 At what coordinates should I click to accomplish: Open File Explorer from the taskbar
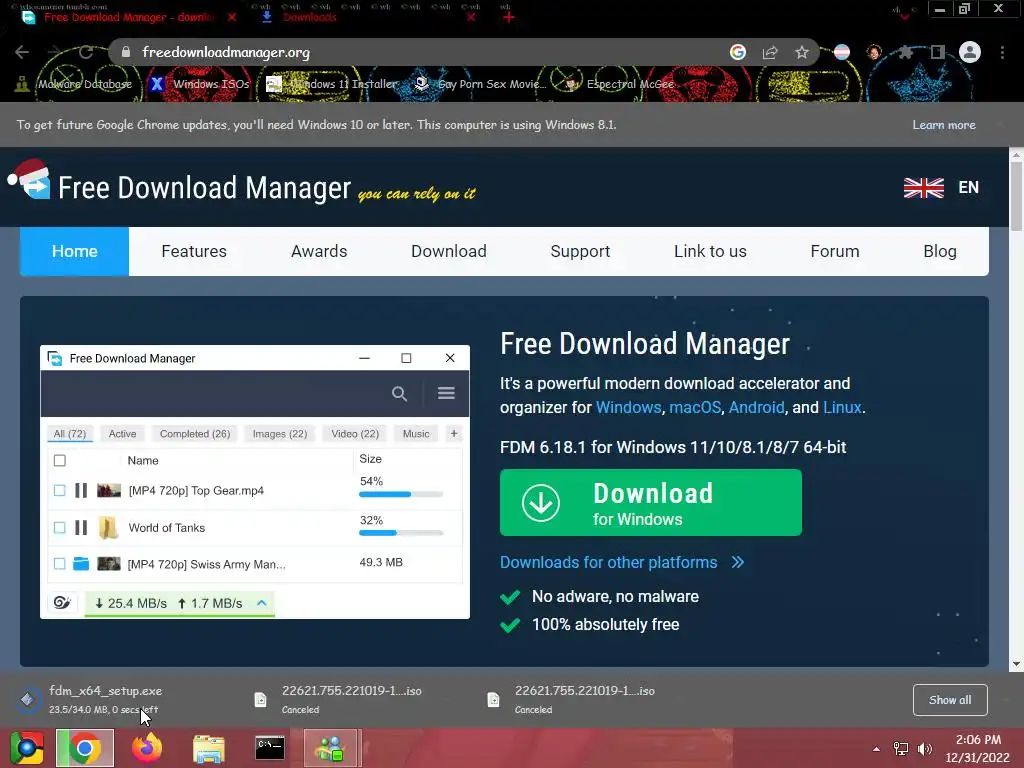[209, 748]
